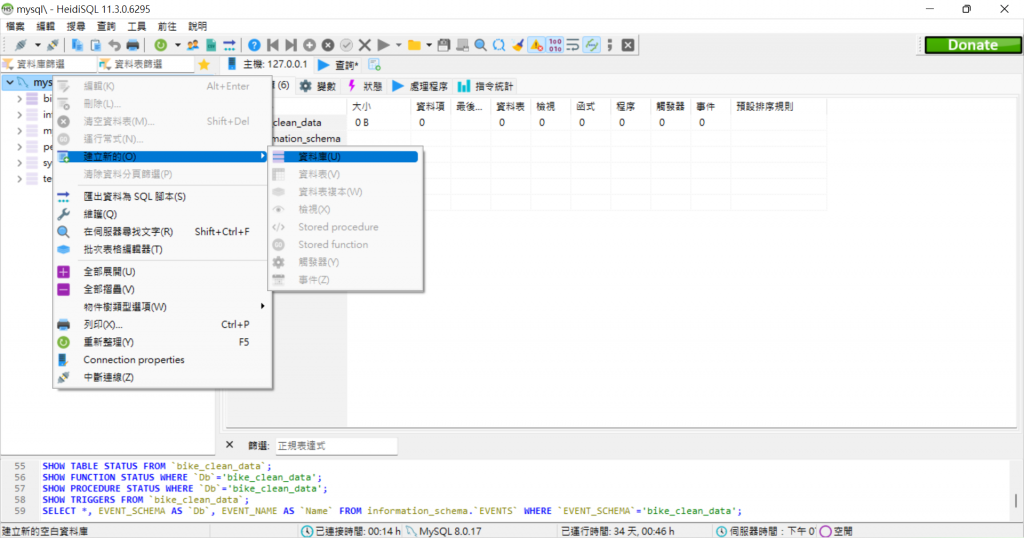This screenshot has height=538, width=1024.
Task: Open the 工具 menu in the menu bar
Action: 136,27
